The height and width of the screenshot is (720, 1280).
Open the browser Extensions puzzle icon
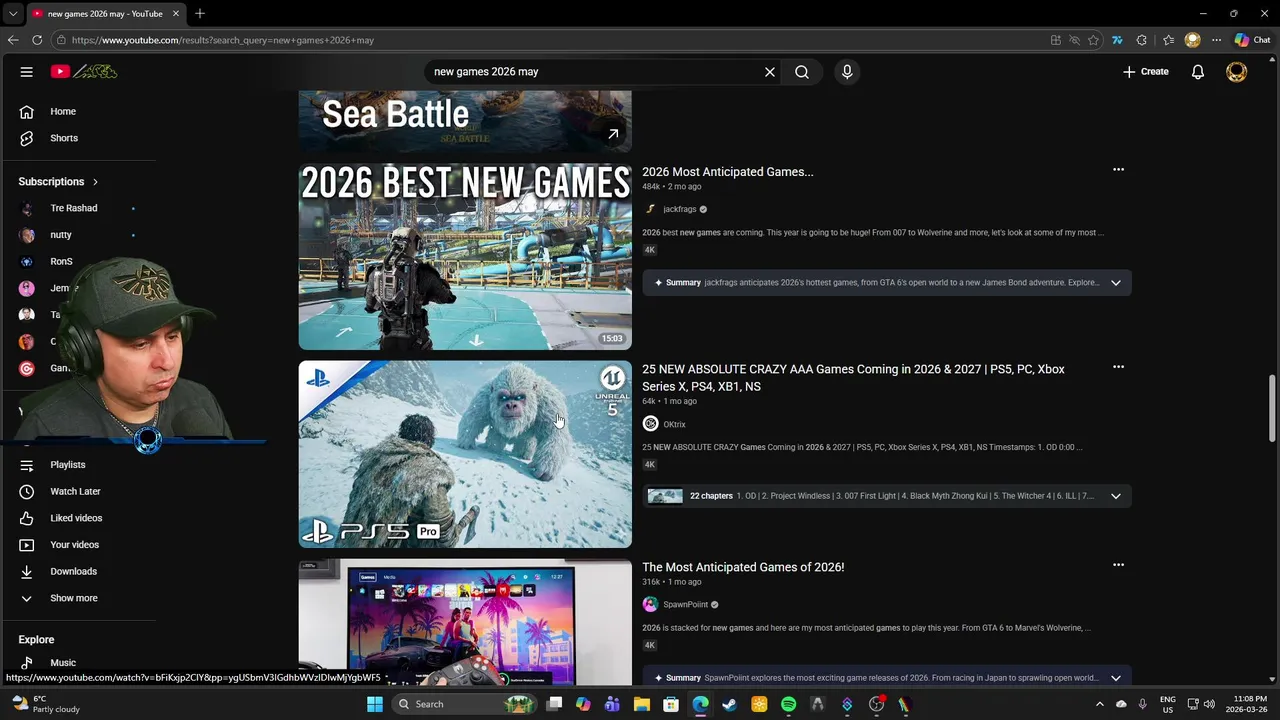[x=1142, y=40]
